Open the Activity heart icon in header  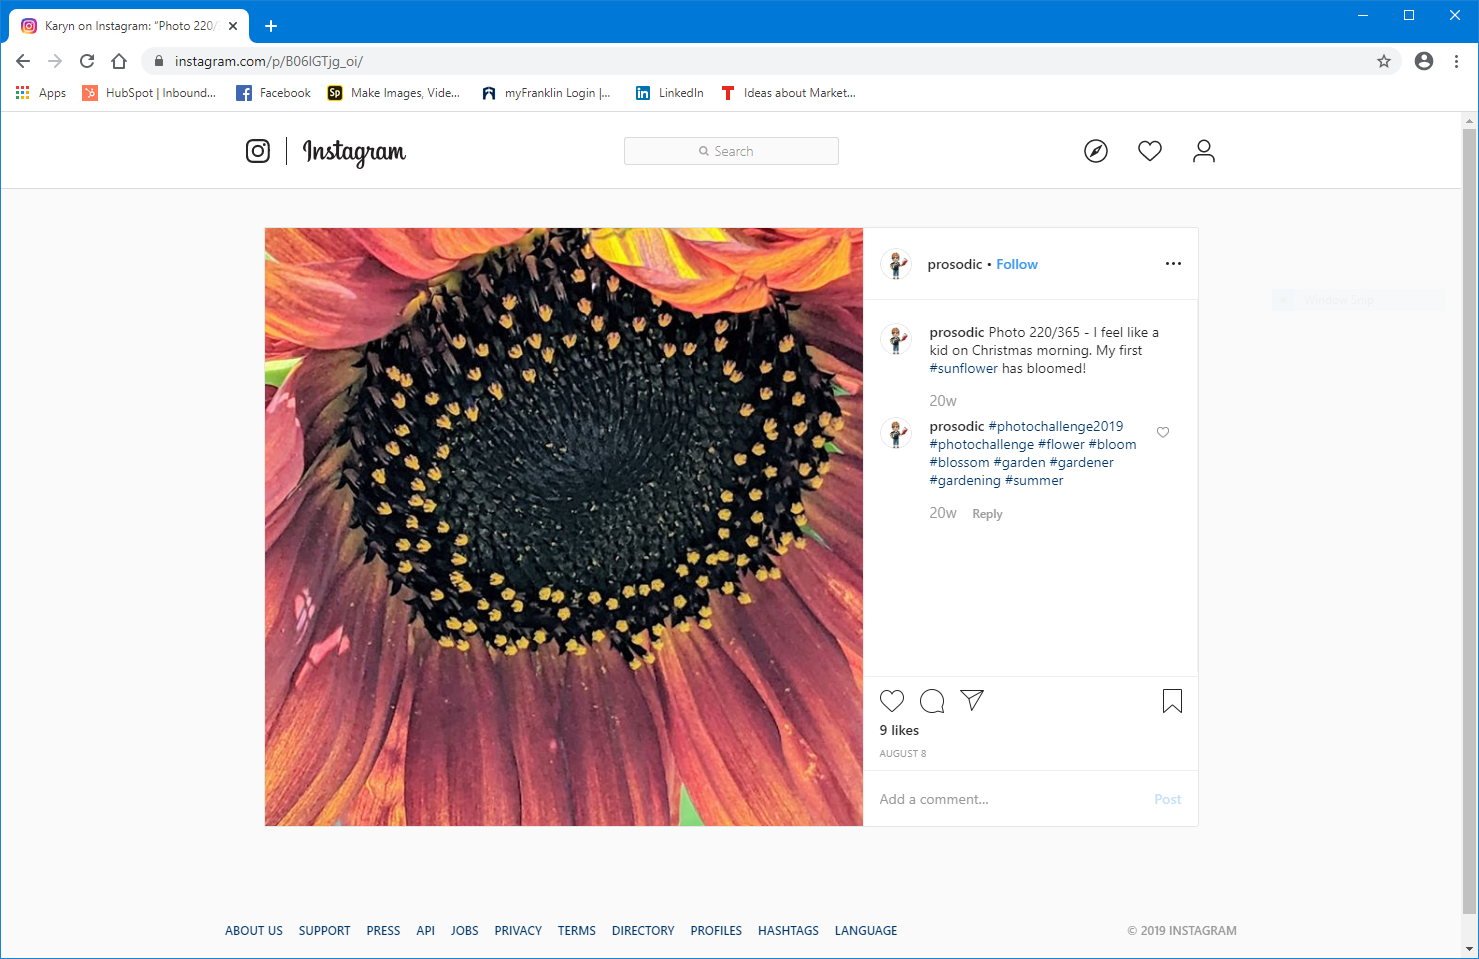[1150, 151]
